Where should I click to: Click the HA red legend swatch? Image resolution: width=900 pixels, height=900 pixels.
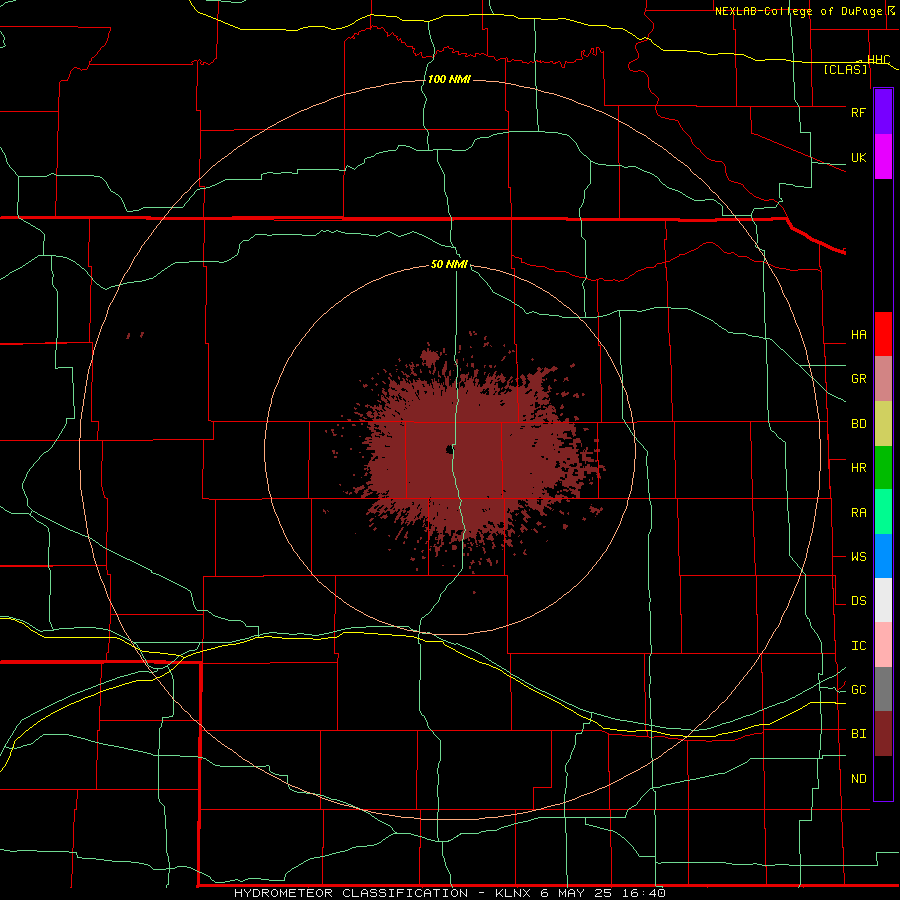click(883, 334)
